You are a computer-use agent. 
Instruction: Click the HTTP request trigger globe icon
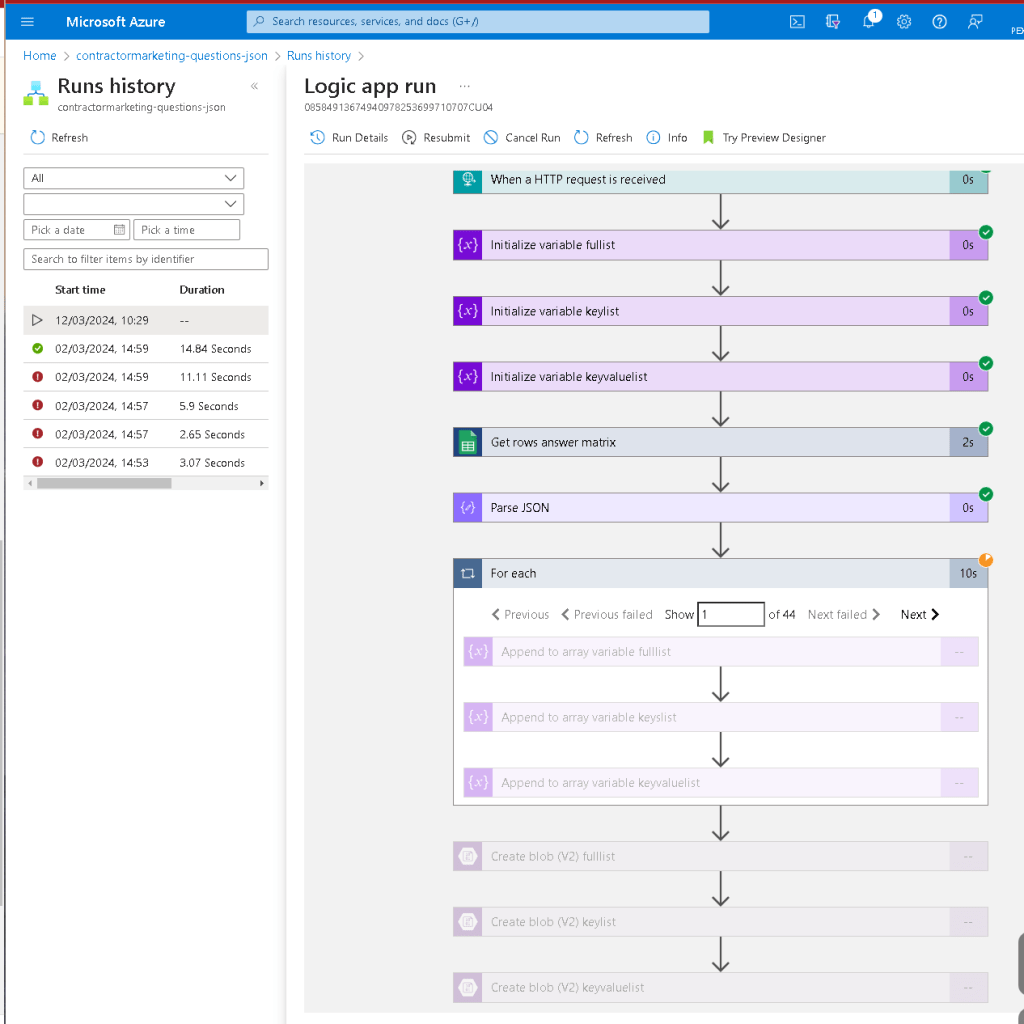tap(468, 180)
